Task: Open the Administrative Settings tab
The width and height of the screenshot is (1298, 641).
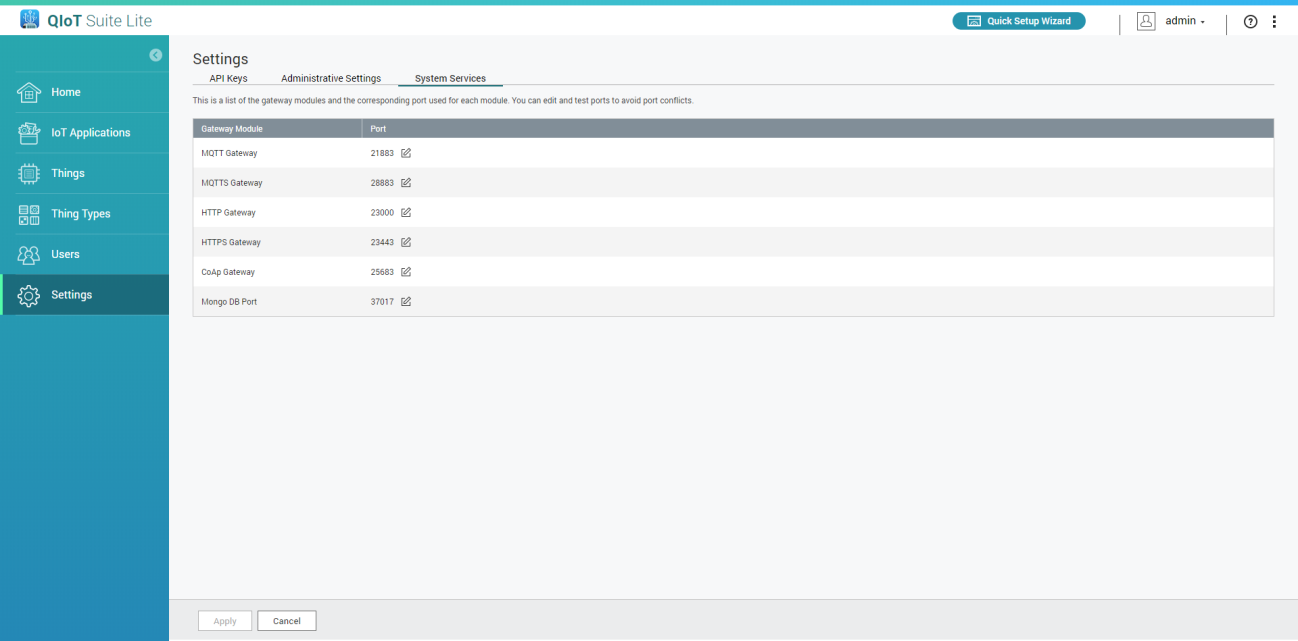Action: [x=331, y=78]
